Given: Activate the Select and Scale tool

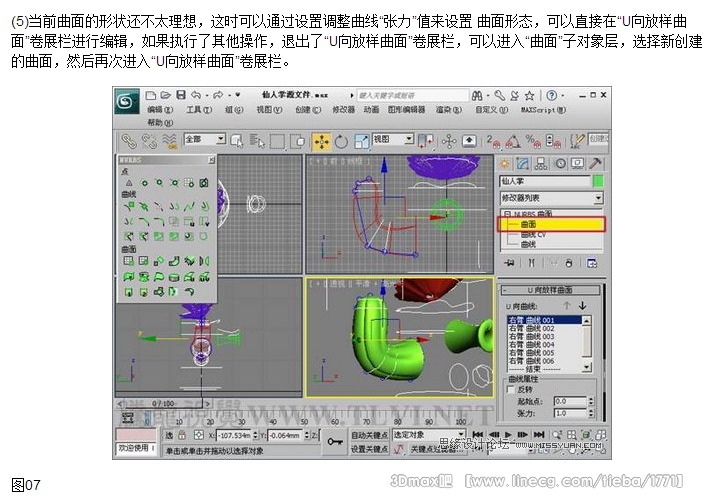Looking at the screenshot, I should [361, 142].
